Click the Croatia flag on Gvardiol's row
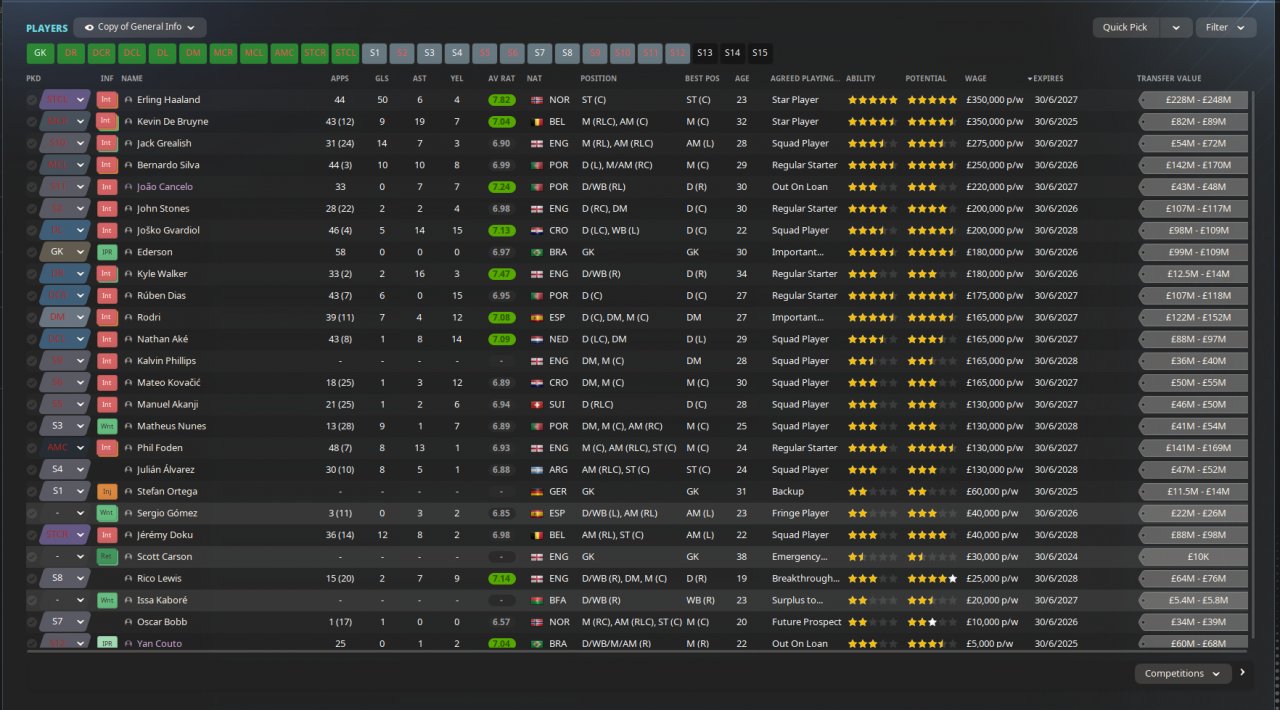The image size is (1280, 710). pos(537,230)
